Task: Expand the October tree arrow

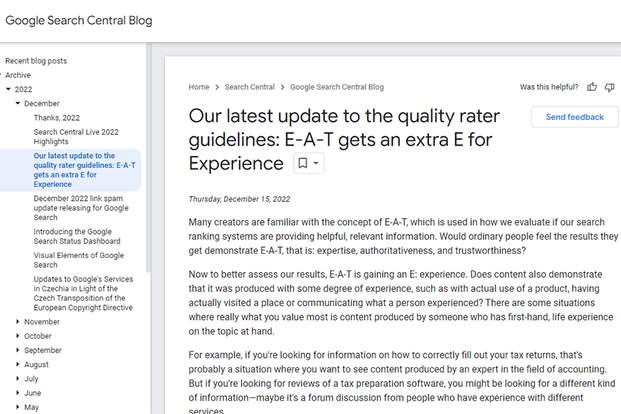Action: click(x=18, y=336)
